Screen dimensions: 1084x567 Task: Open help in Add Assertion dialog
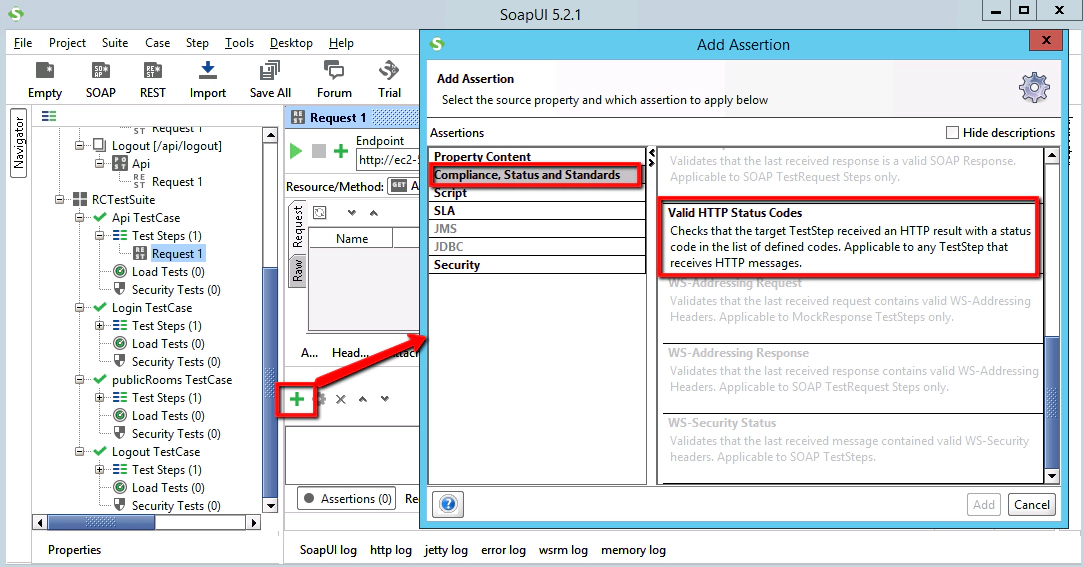pos(448,504)
